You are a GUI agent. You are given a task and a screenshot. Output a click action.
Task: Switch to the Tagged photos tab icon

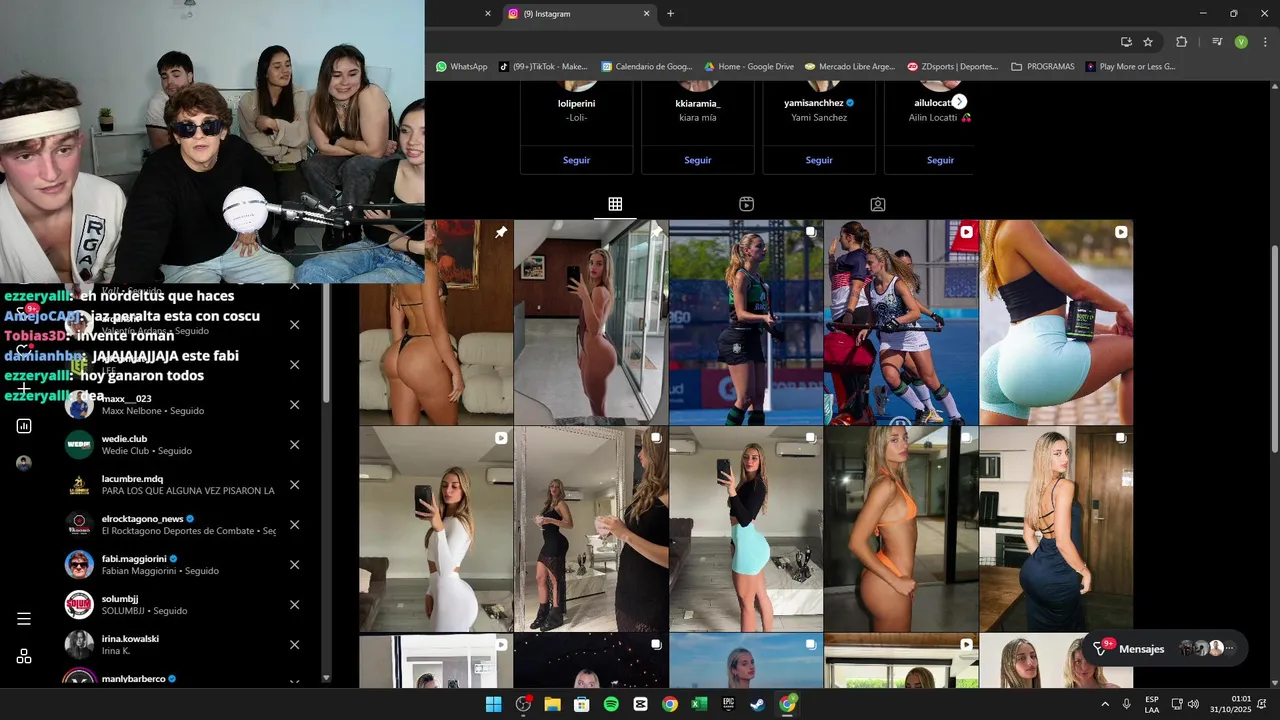(878, 204)
